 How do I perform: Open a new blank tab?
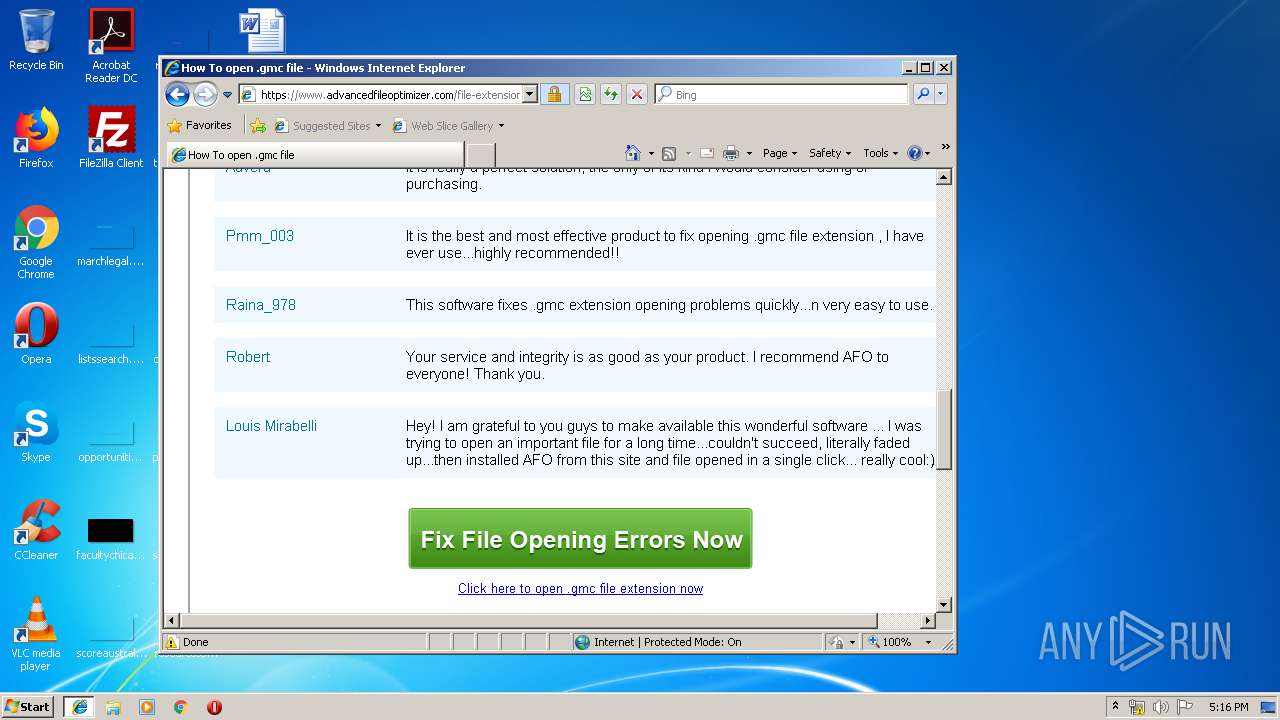(x=480, y=155)
